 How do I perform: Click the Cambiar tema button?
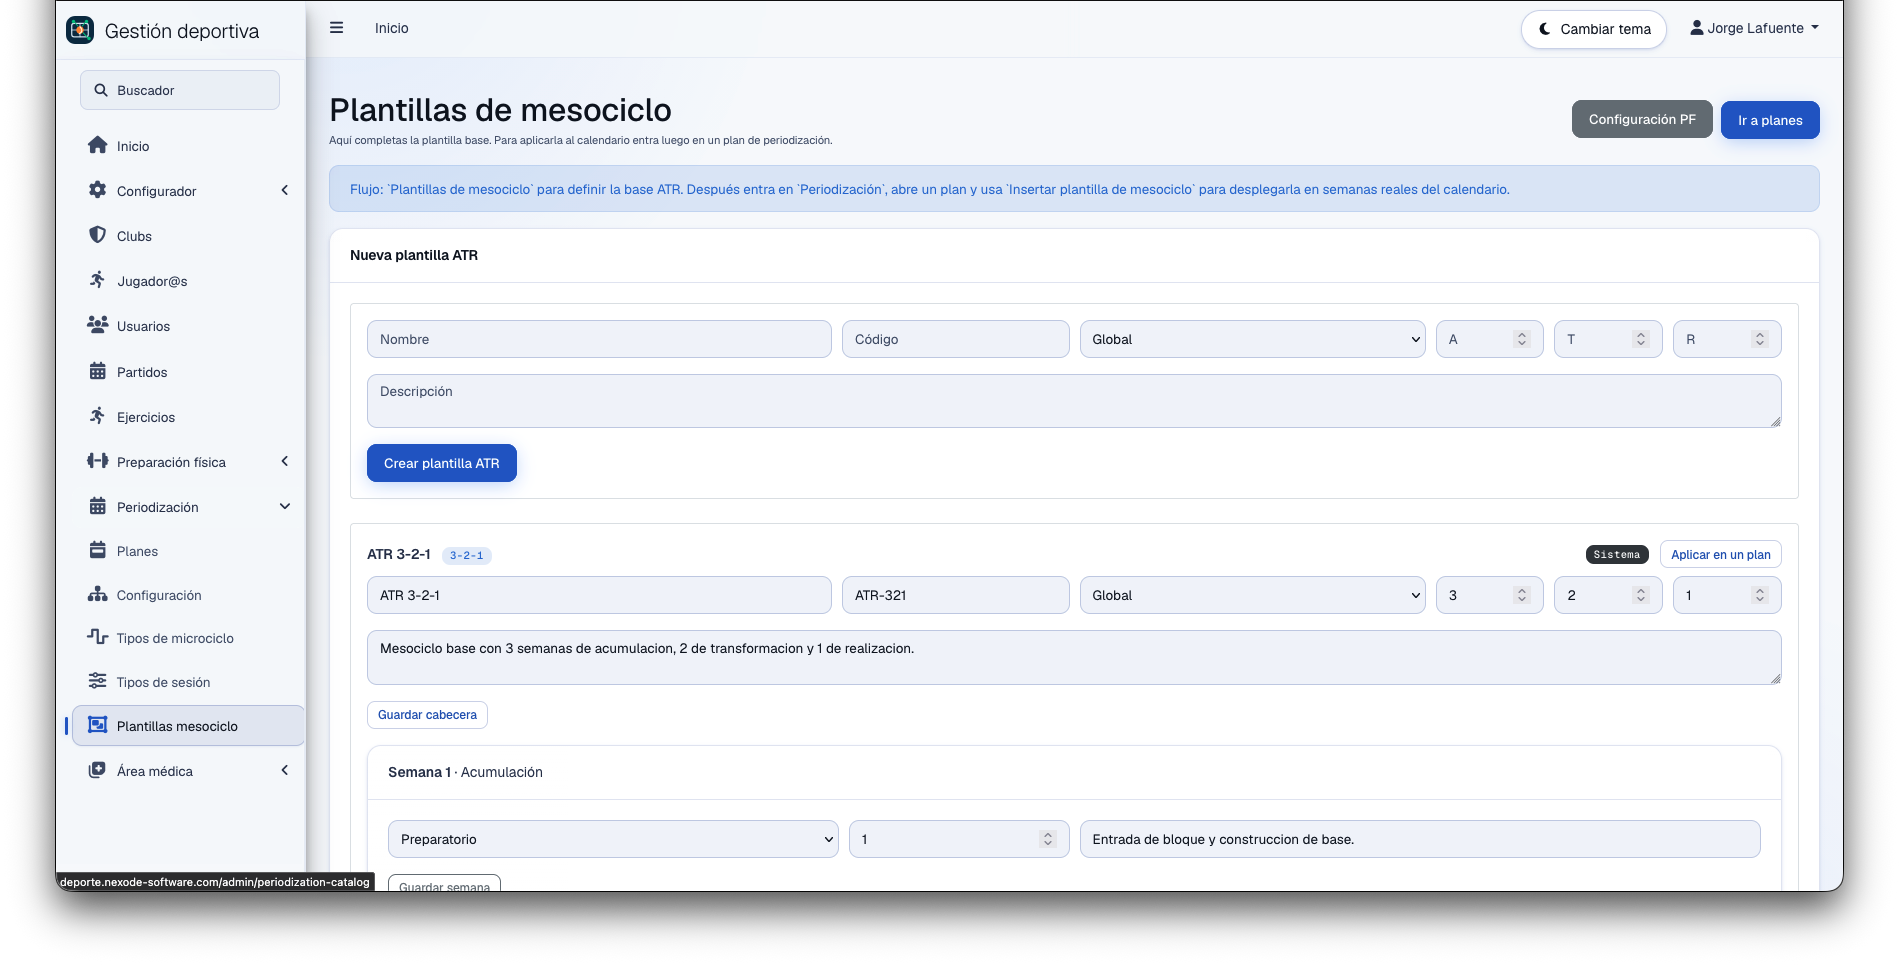point(1594,29)
